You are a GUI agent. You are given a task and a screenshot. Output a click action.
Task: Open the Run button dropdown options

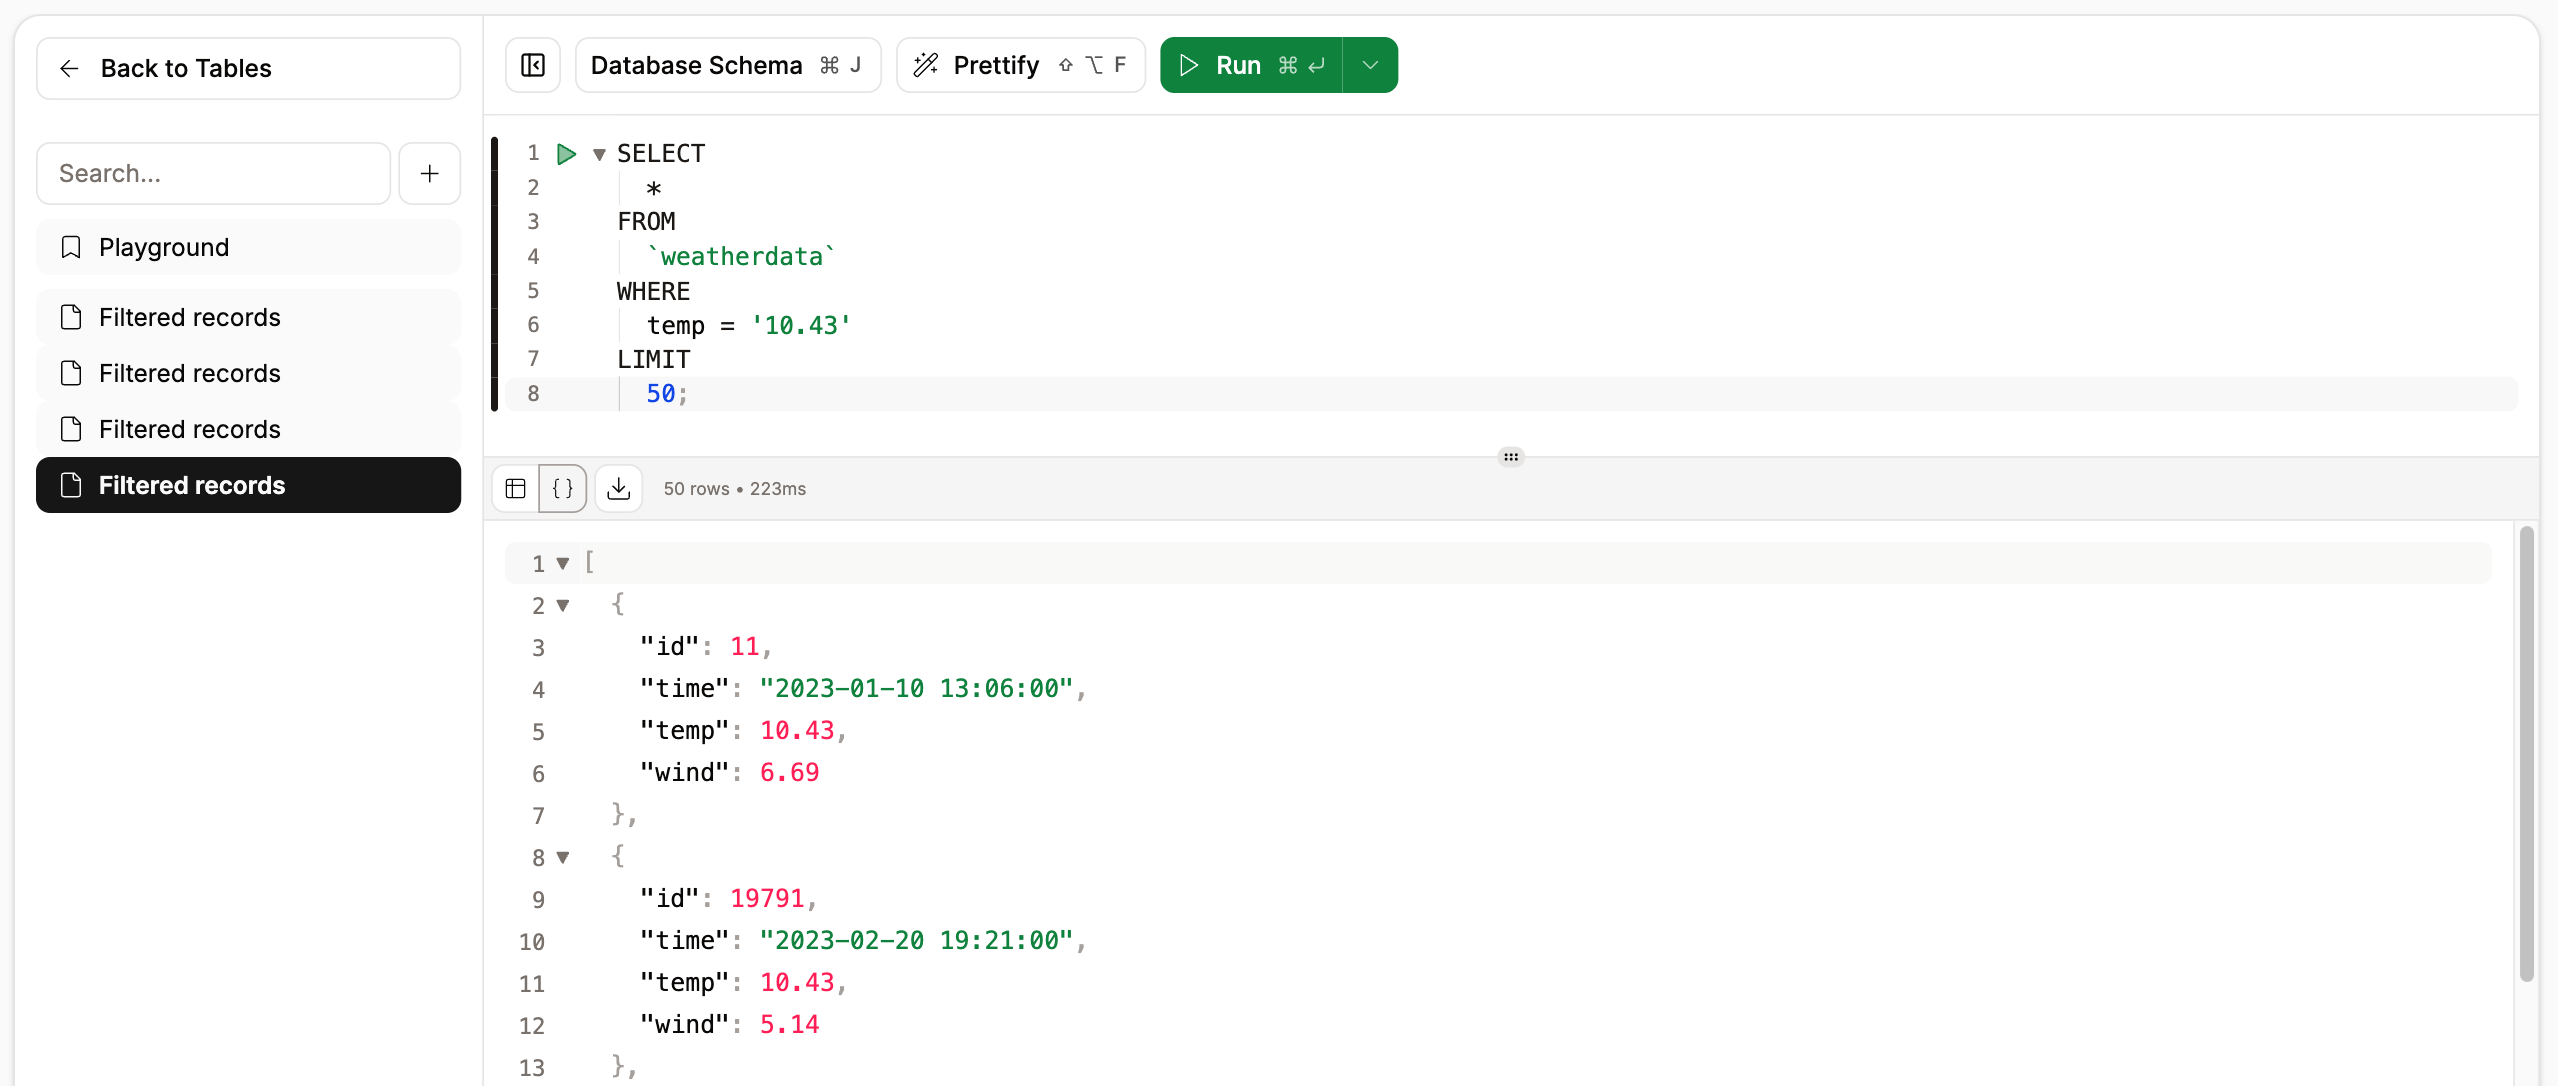point(1369,64)
